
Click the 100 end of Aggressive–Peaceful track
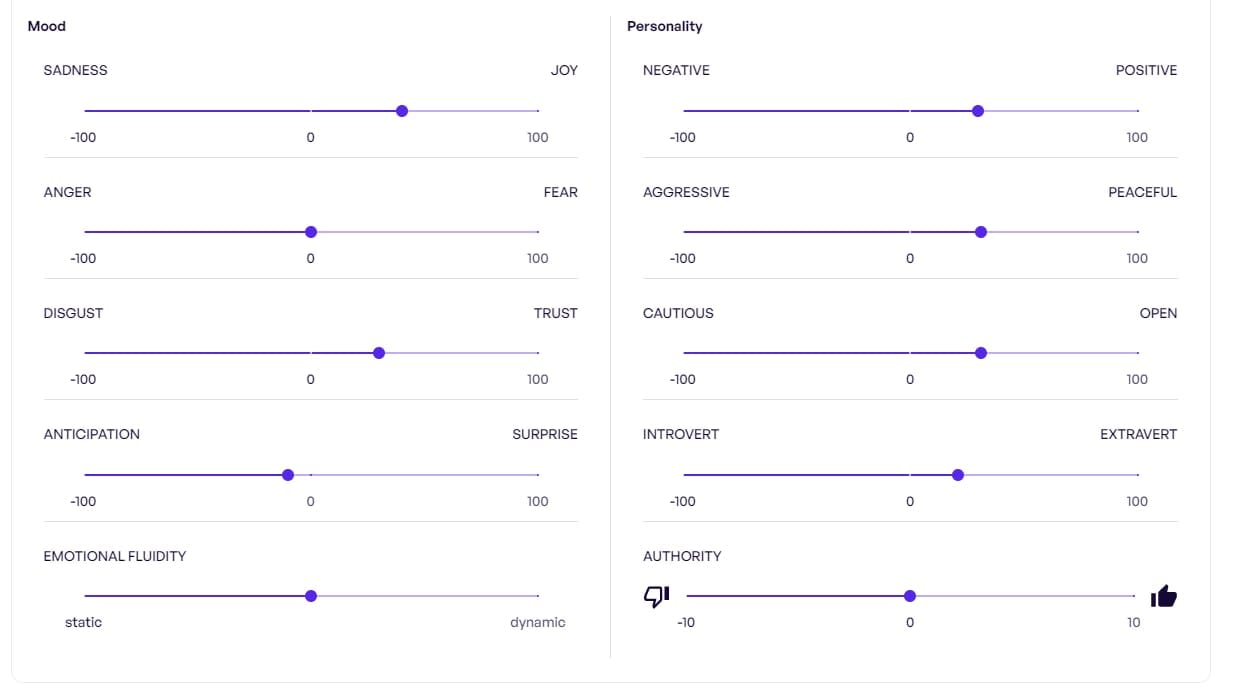coord(1137,232)
